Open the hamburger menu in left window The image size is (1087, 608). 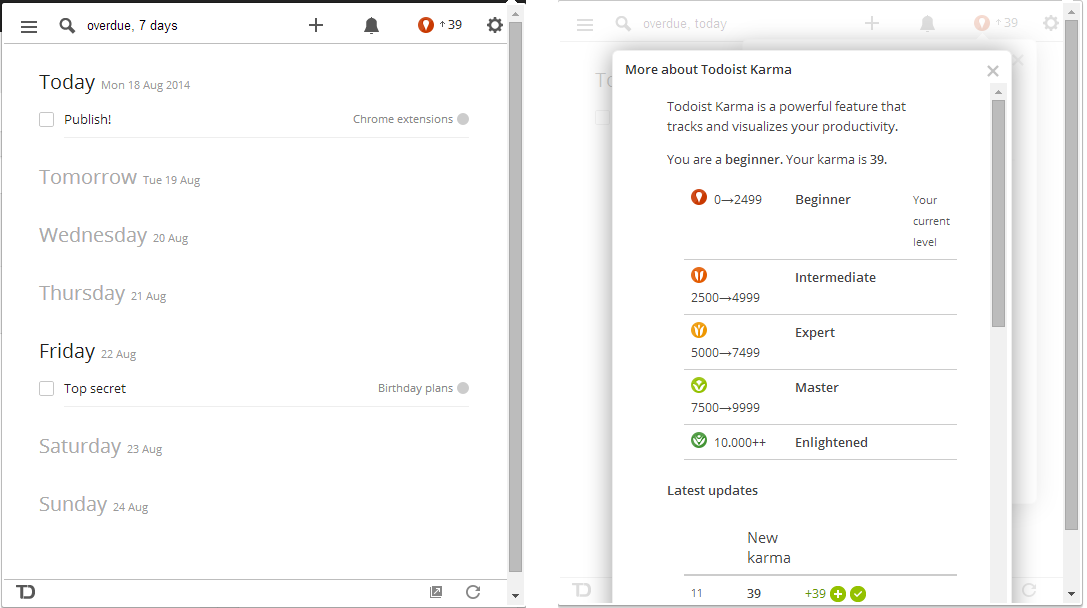pos(28,26)
